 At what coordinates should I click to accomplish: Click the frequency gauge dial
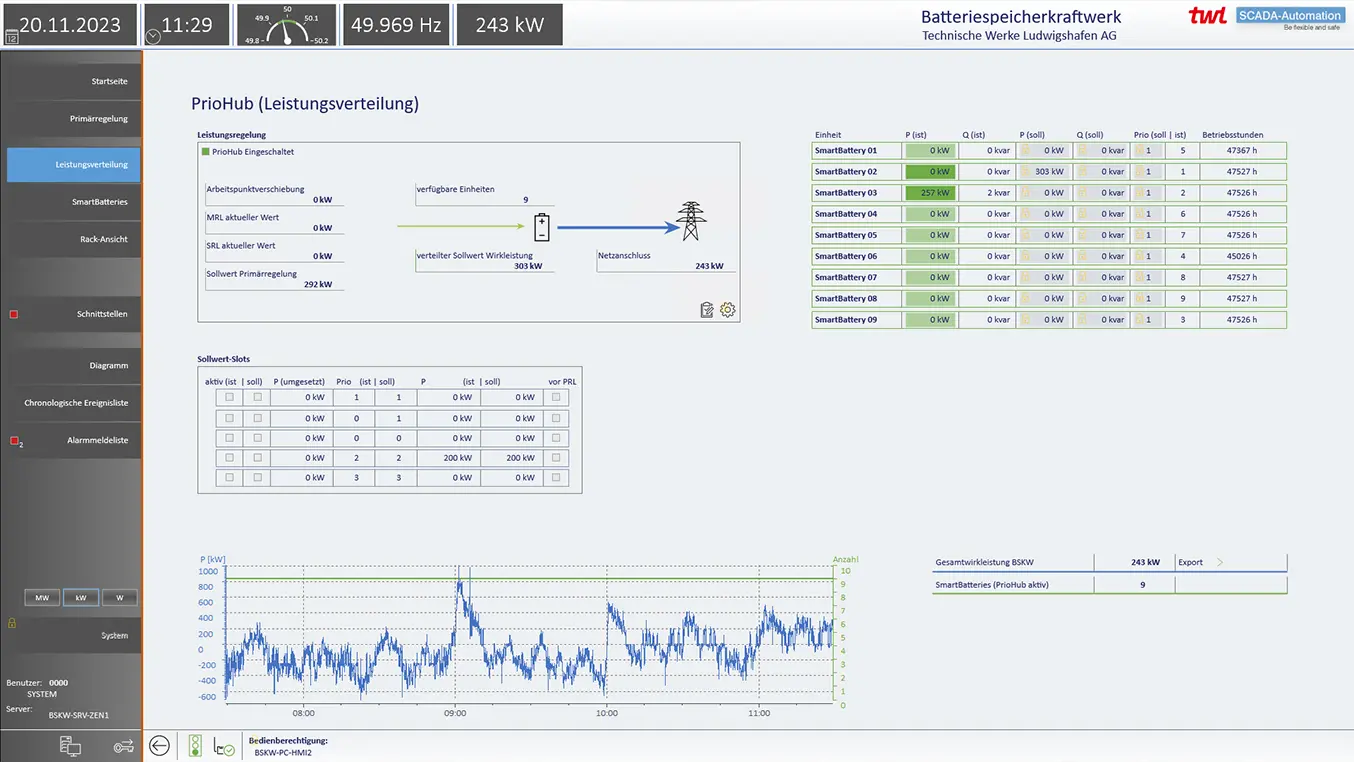[286, 26]
